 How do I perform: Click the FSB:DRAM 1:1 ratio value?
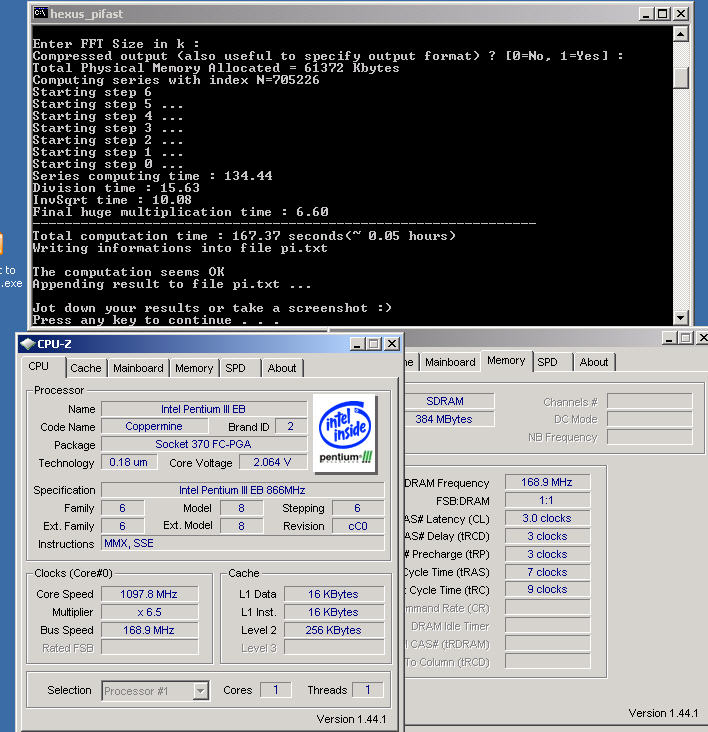pyautogui.click(x=547, y=500)
